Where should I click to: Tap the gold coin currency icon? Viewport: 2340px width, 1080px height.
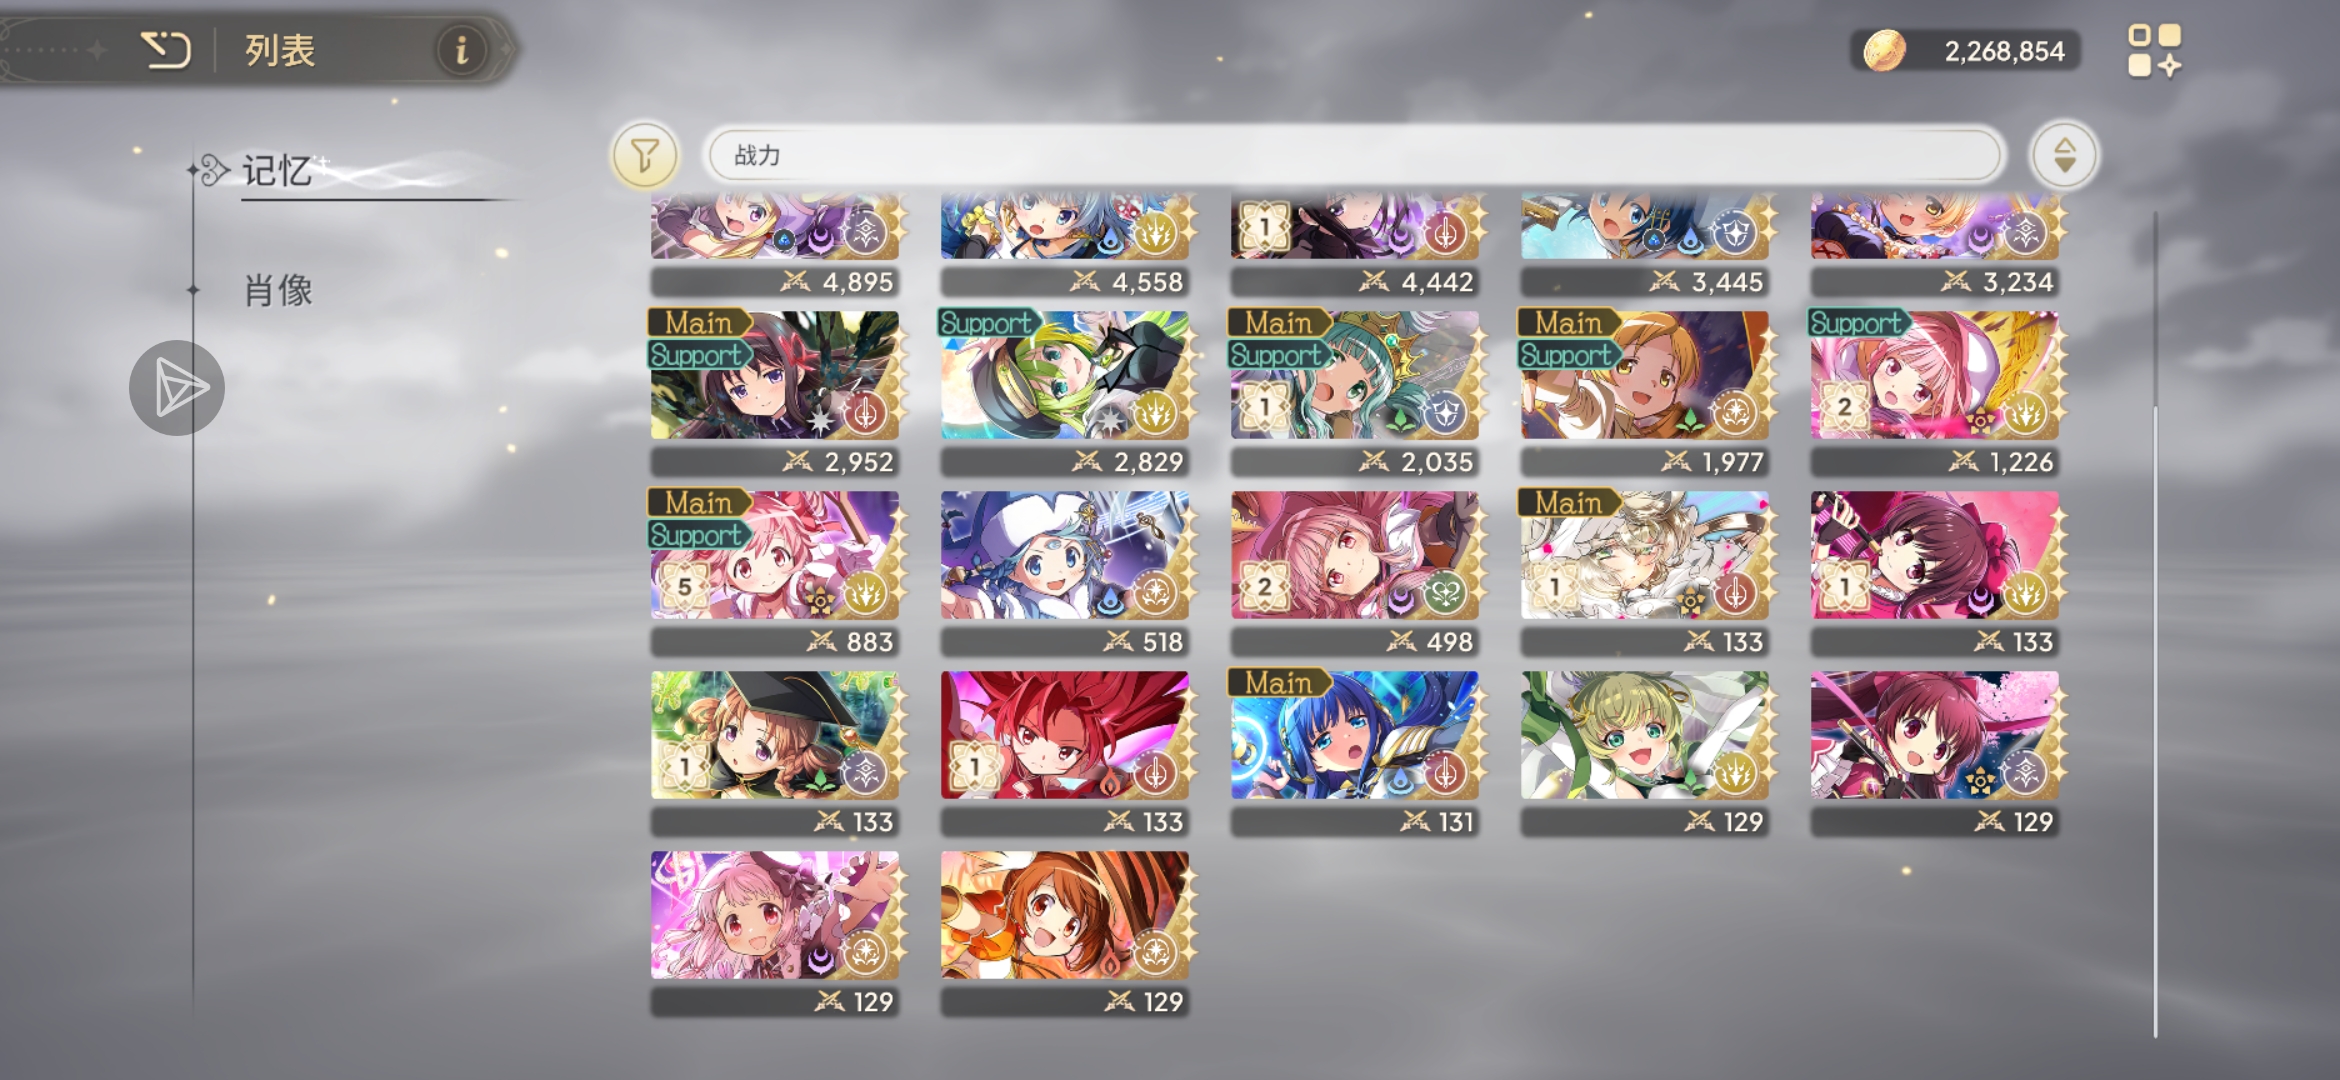pos(1884,50)
